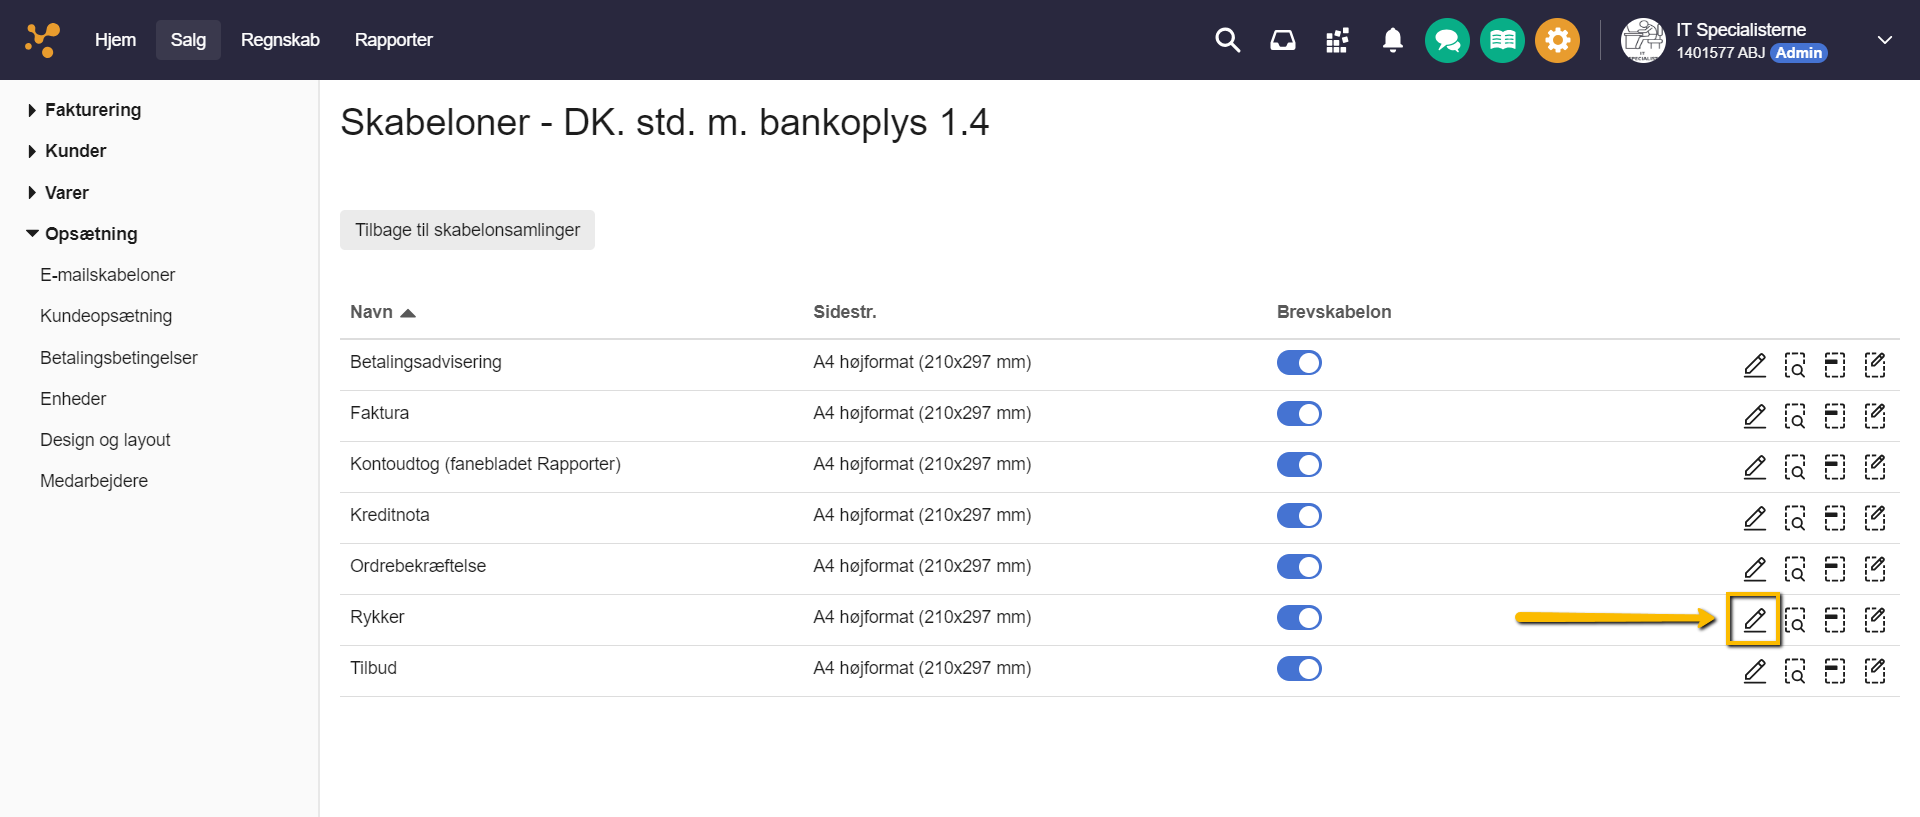This screenshot has width=1920, height=817.
Task: Open the orange settings gear
Action: (1557, 41)
